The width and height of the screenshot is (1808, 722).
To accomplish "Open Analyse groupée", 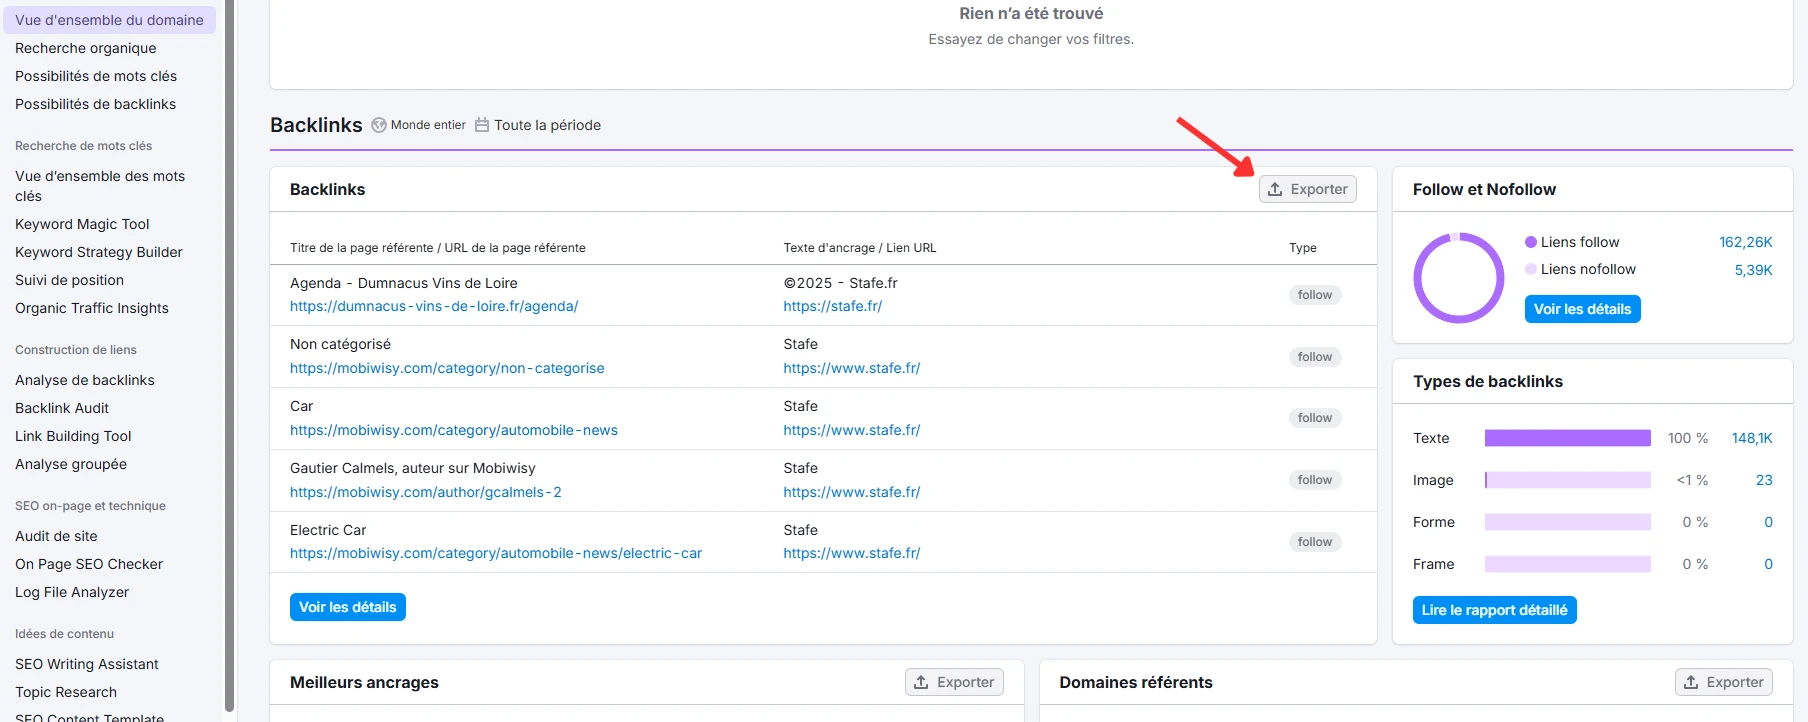I will [71, 464].
